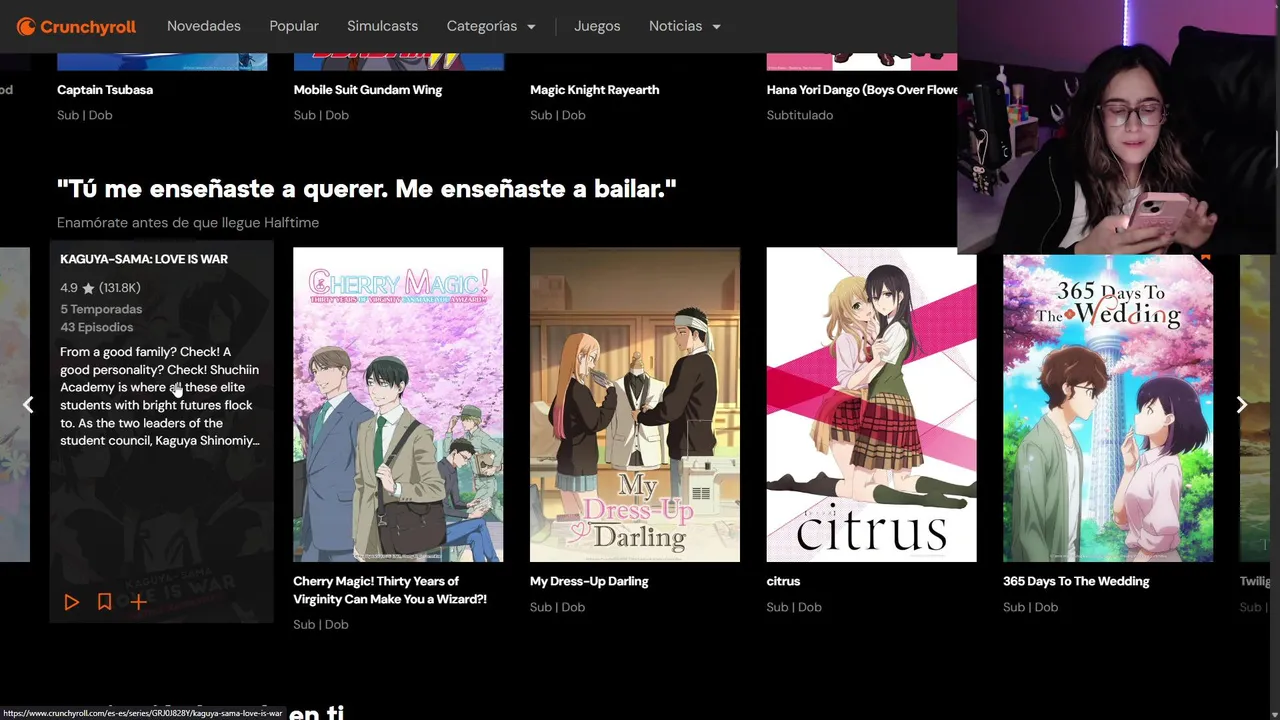Open the citrus poster
This screenshot has height=720, width=1280.
tap(871, 405)
